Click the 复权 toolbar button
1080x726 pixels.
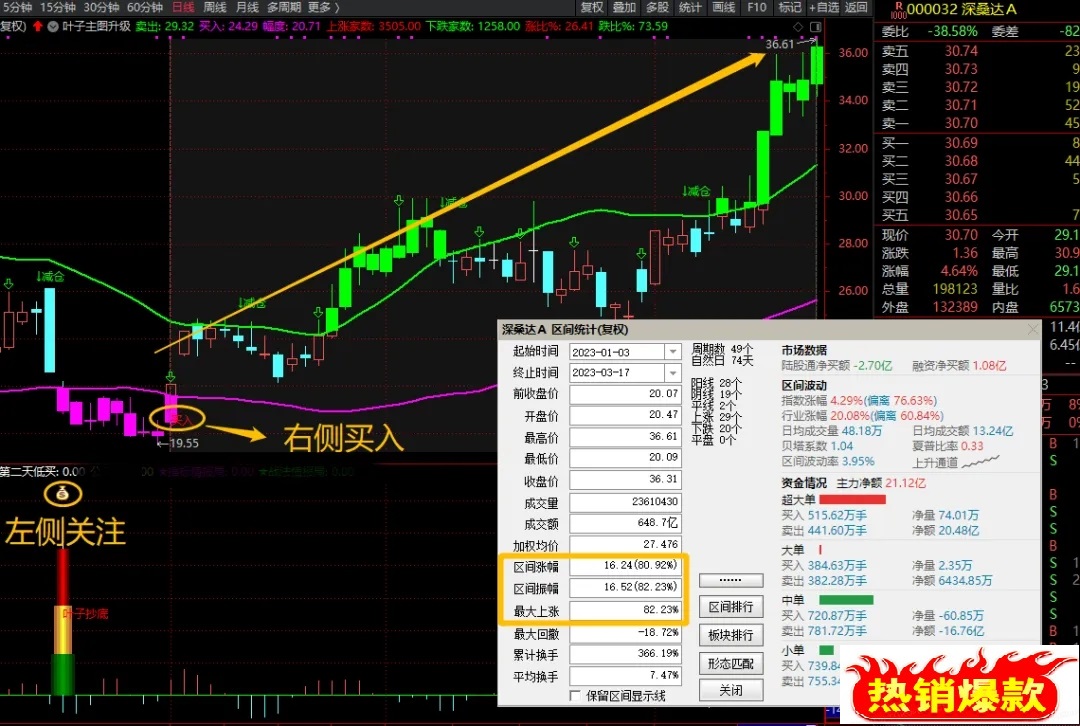pyautogui.click(x=592, y=8)
